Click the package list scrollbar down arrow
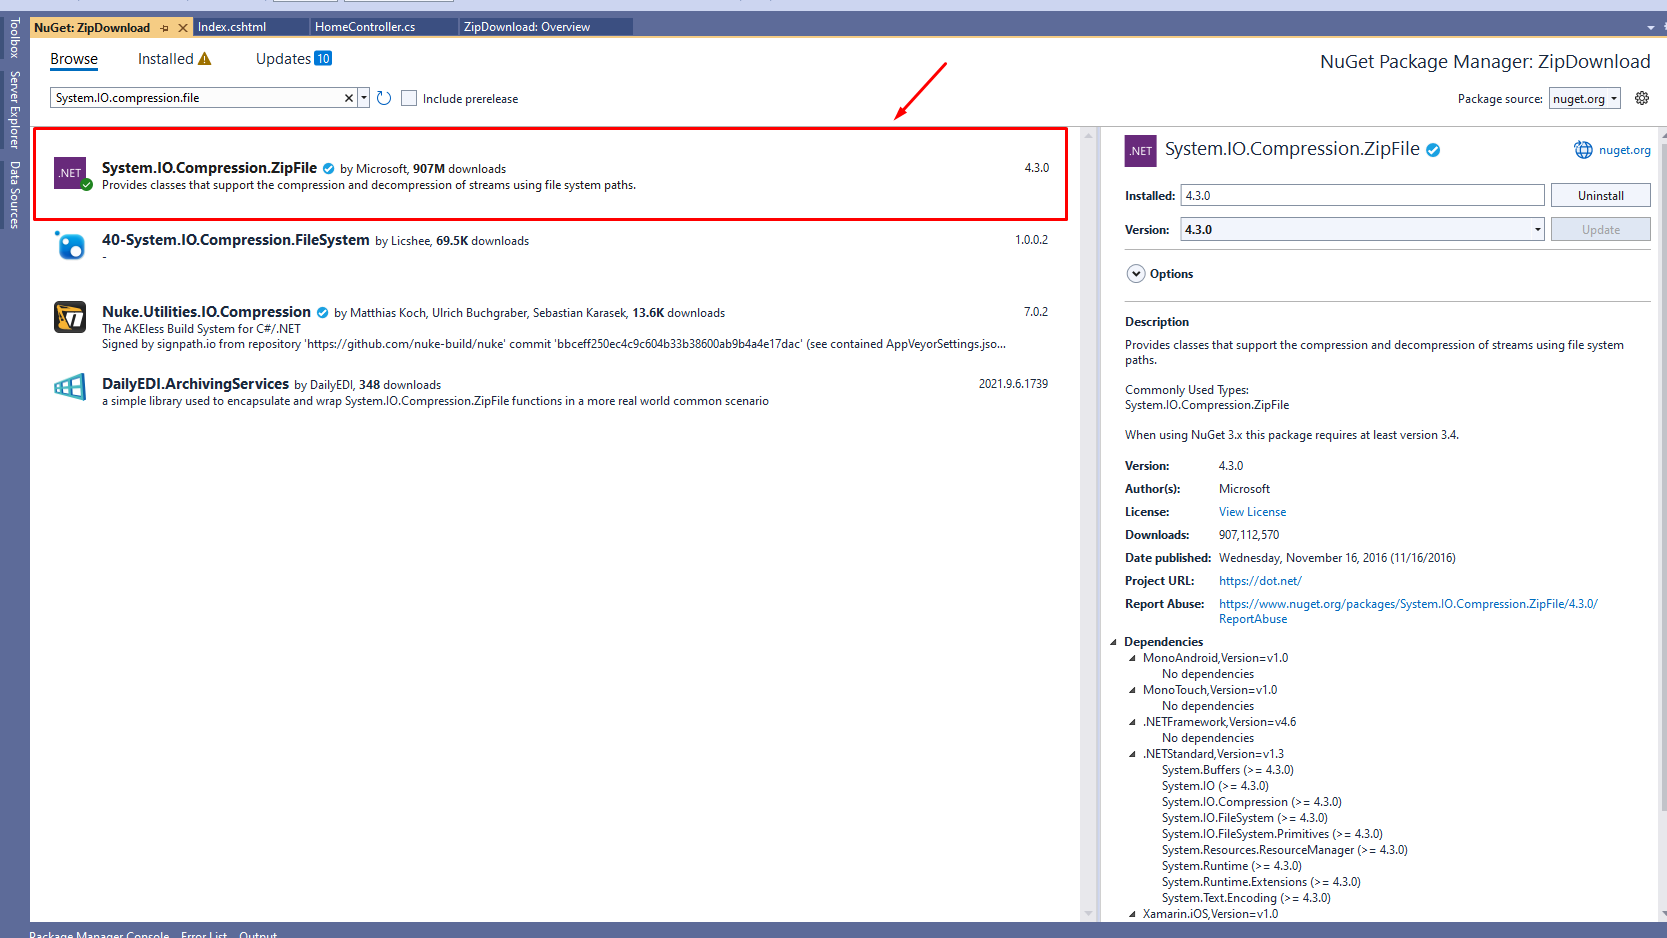1667x938 pixels. click(x=1088, y=914)
